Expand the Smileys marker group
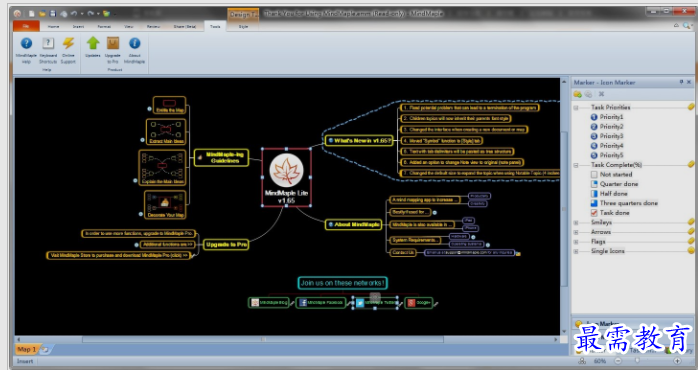The height and width of the screenshot is (370, 698). [x=576, y=223]
